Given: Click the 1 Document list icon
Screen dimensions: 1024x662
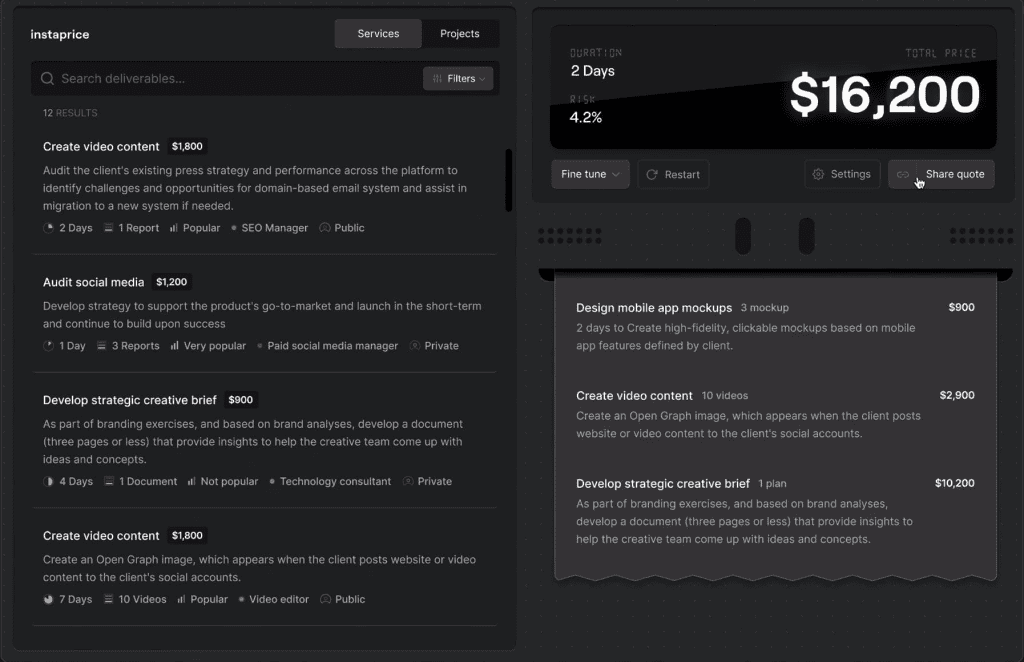Looking at the screenshot, I should [108, 482].
